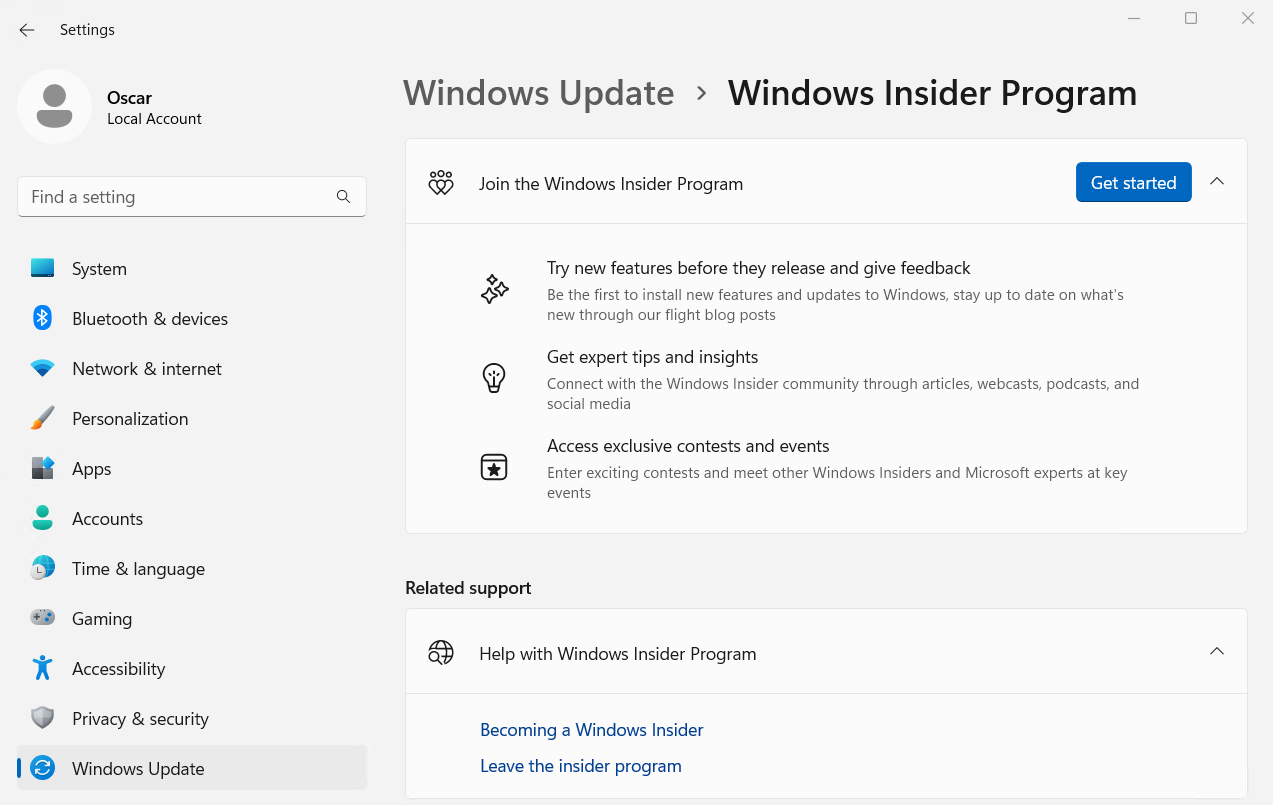This screenshot has width=1273, height=805.
Task: Click the Personalization paintbrush icon
Action: pyautogui.click(x=42, y=418)
